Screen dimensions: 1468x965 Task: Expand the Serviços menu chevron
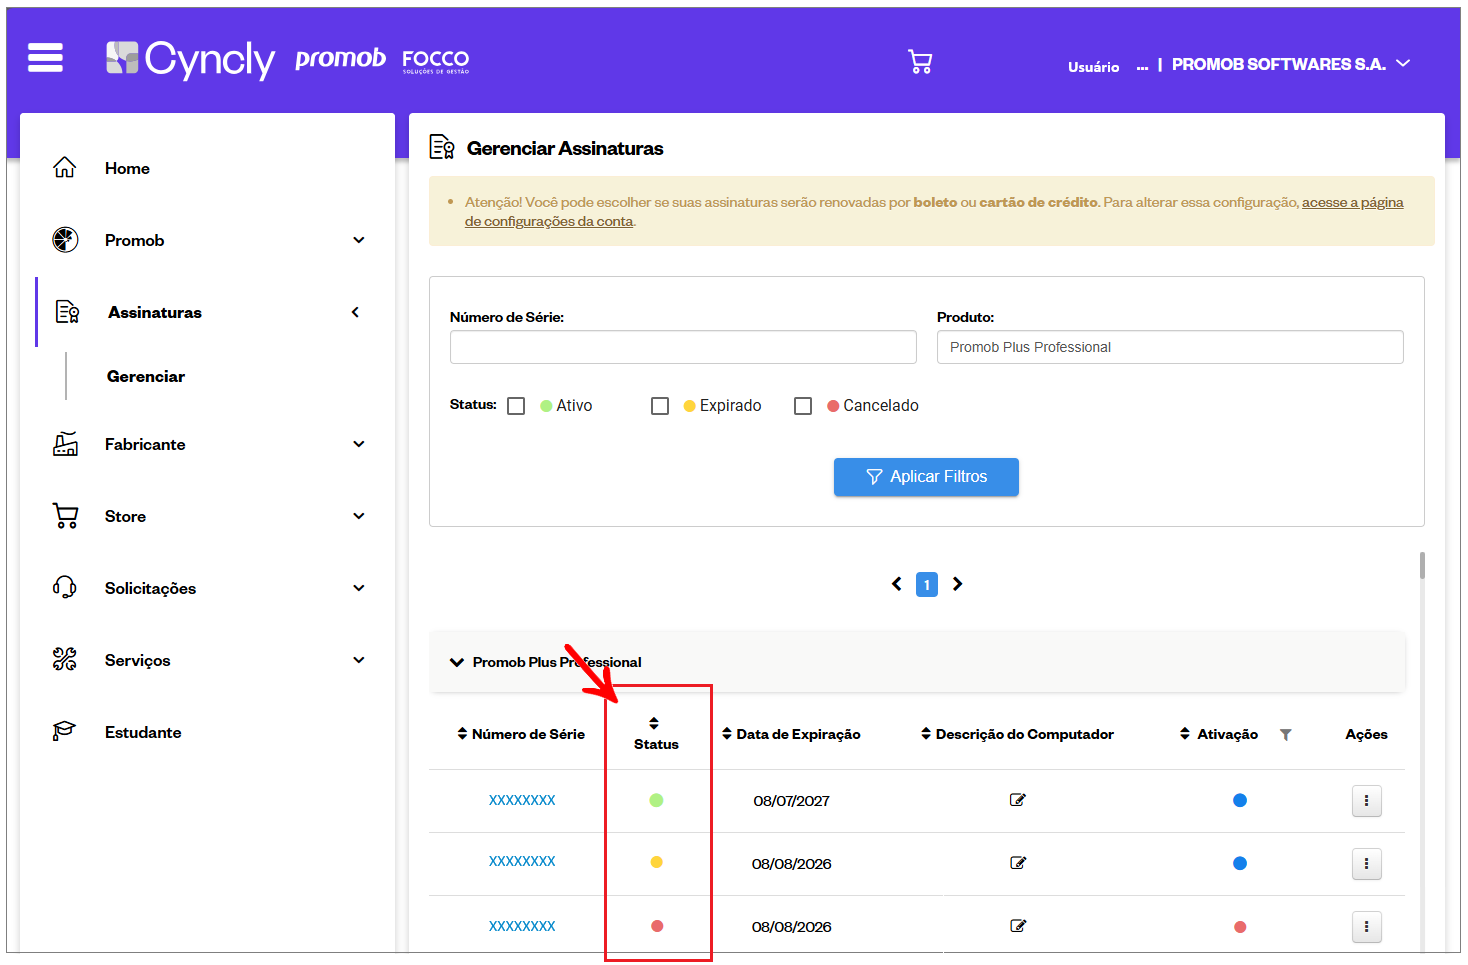pos(359,660)
